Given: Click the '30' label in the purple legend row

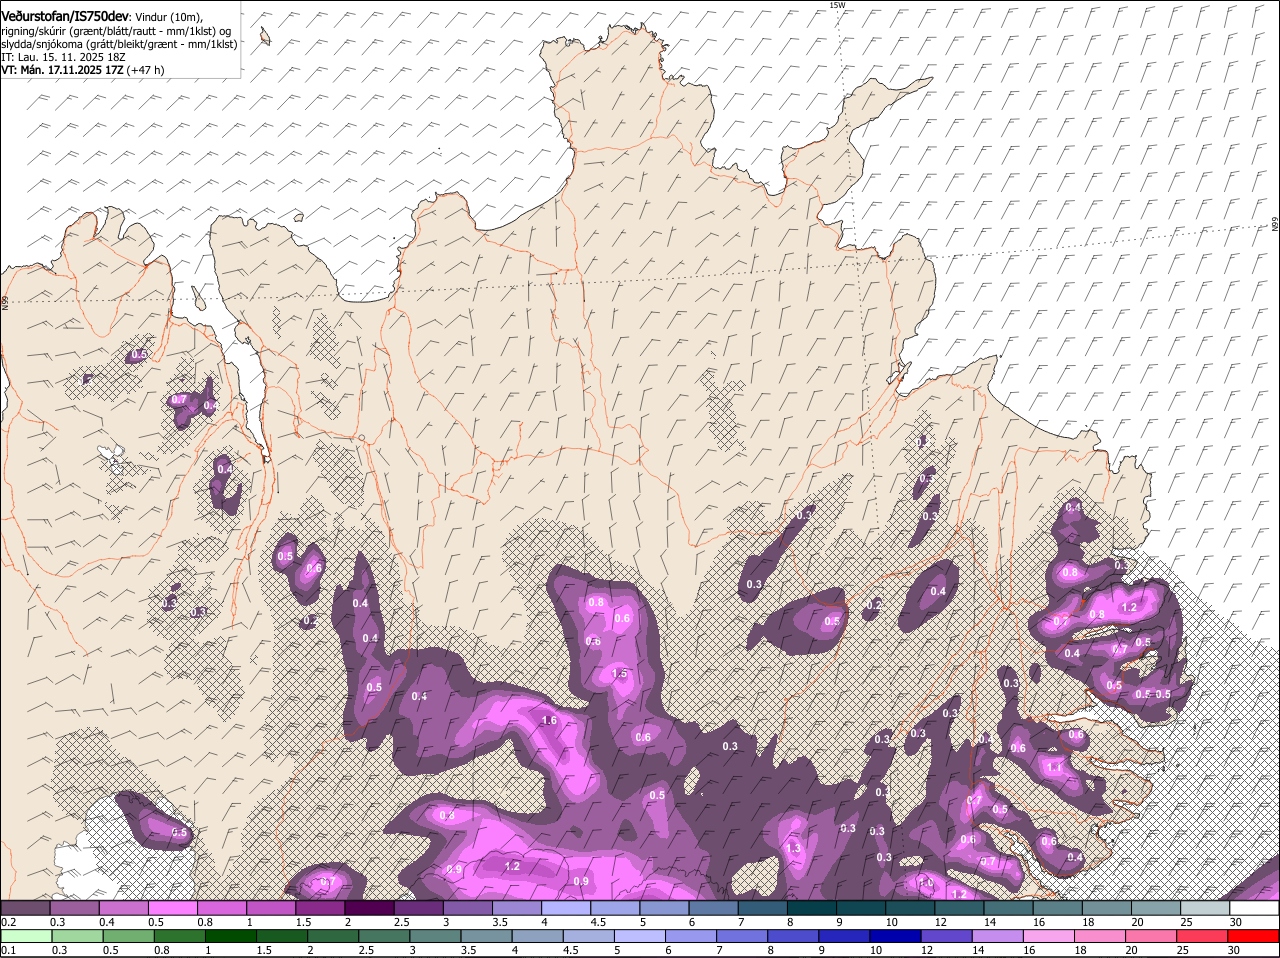Looking at the screenshot, I should 1236,921.
